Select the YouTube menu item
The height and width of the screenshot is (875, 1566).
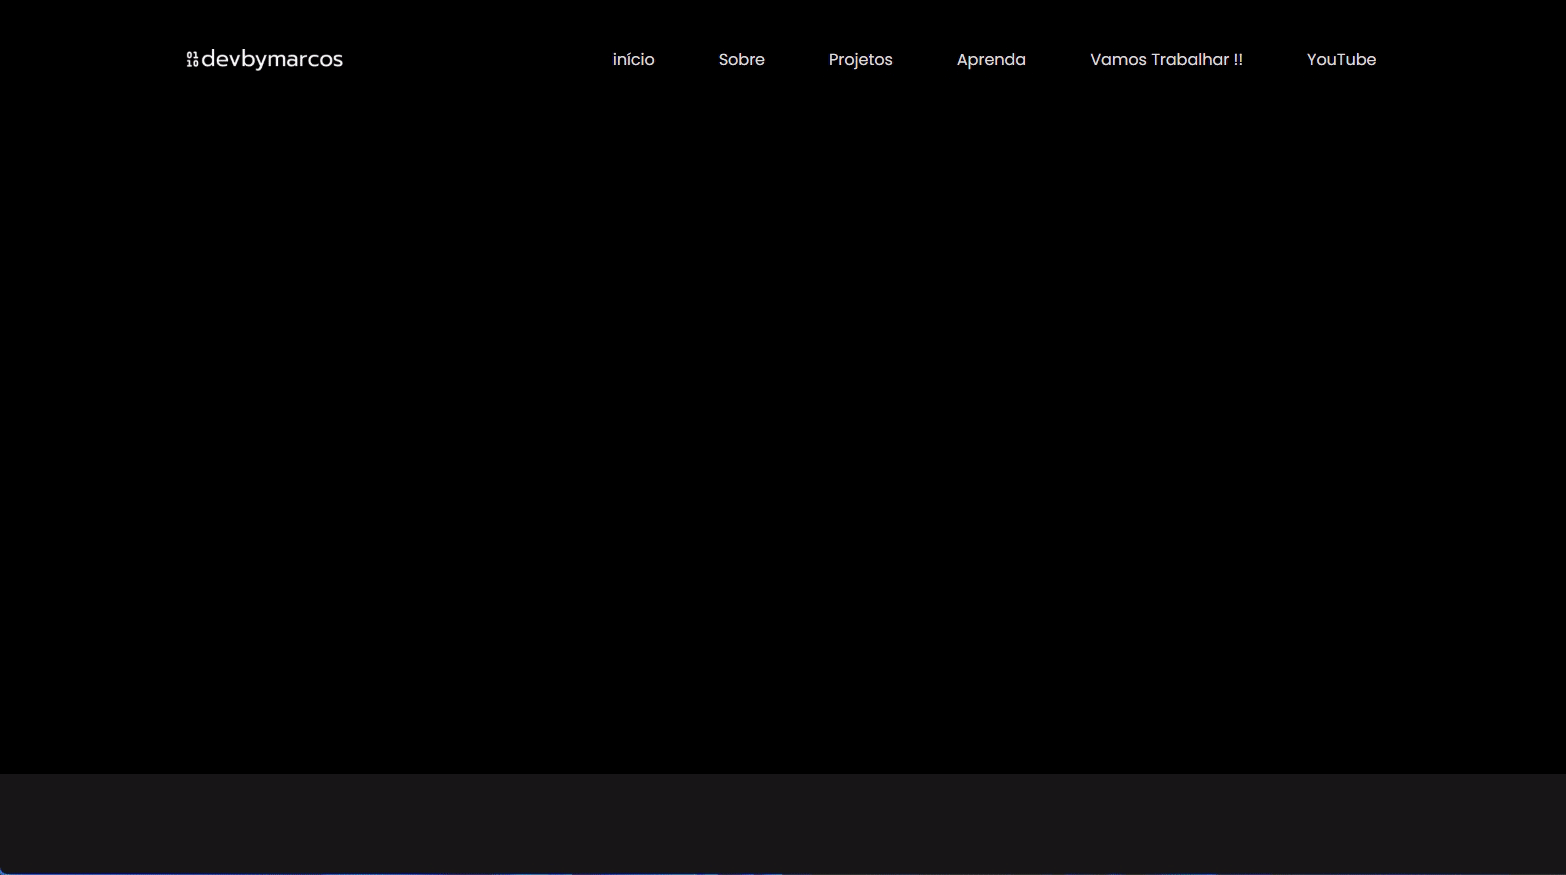[x=1341, y=60]
